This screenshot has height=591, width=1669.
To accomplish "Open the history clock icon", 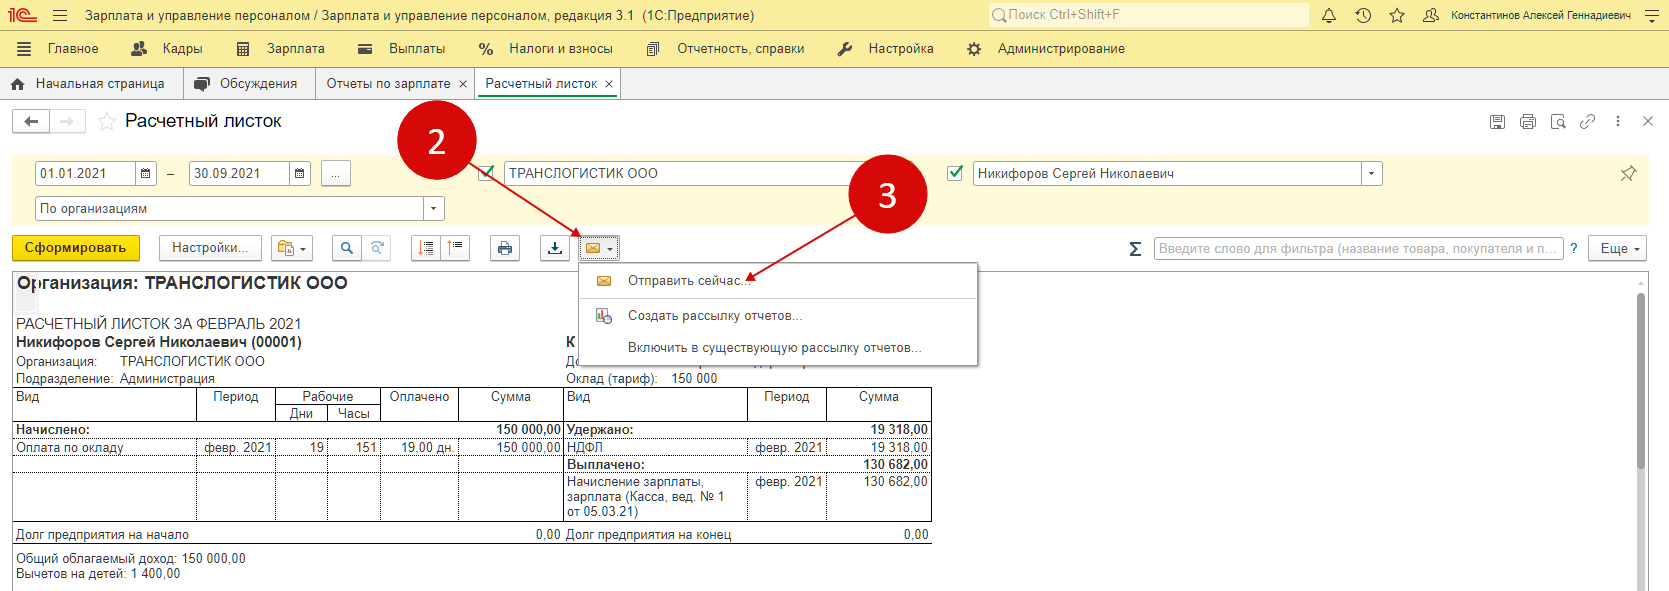I will (1363, 16).
